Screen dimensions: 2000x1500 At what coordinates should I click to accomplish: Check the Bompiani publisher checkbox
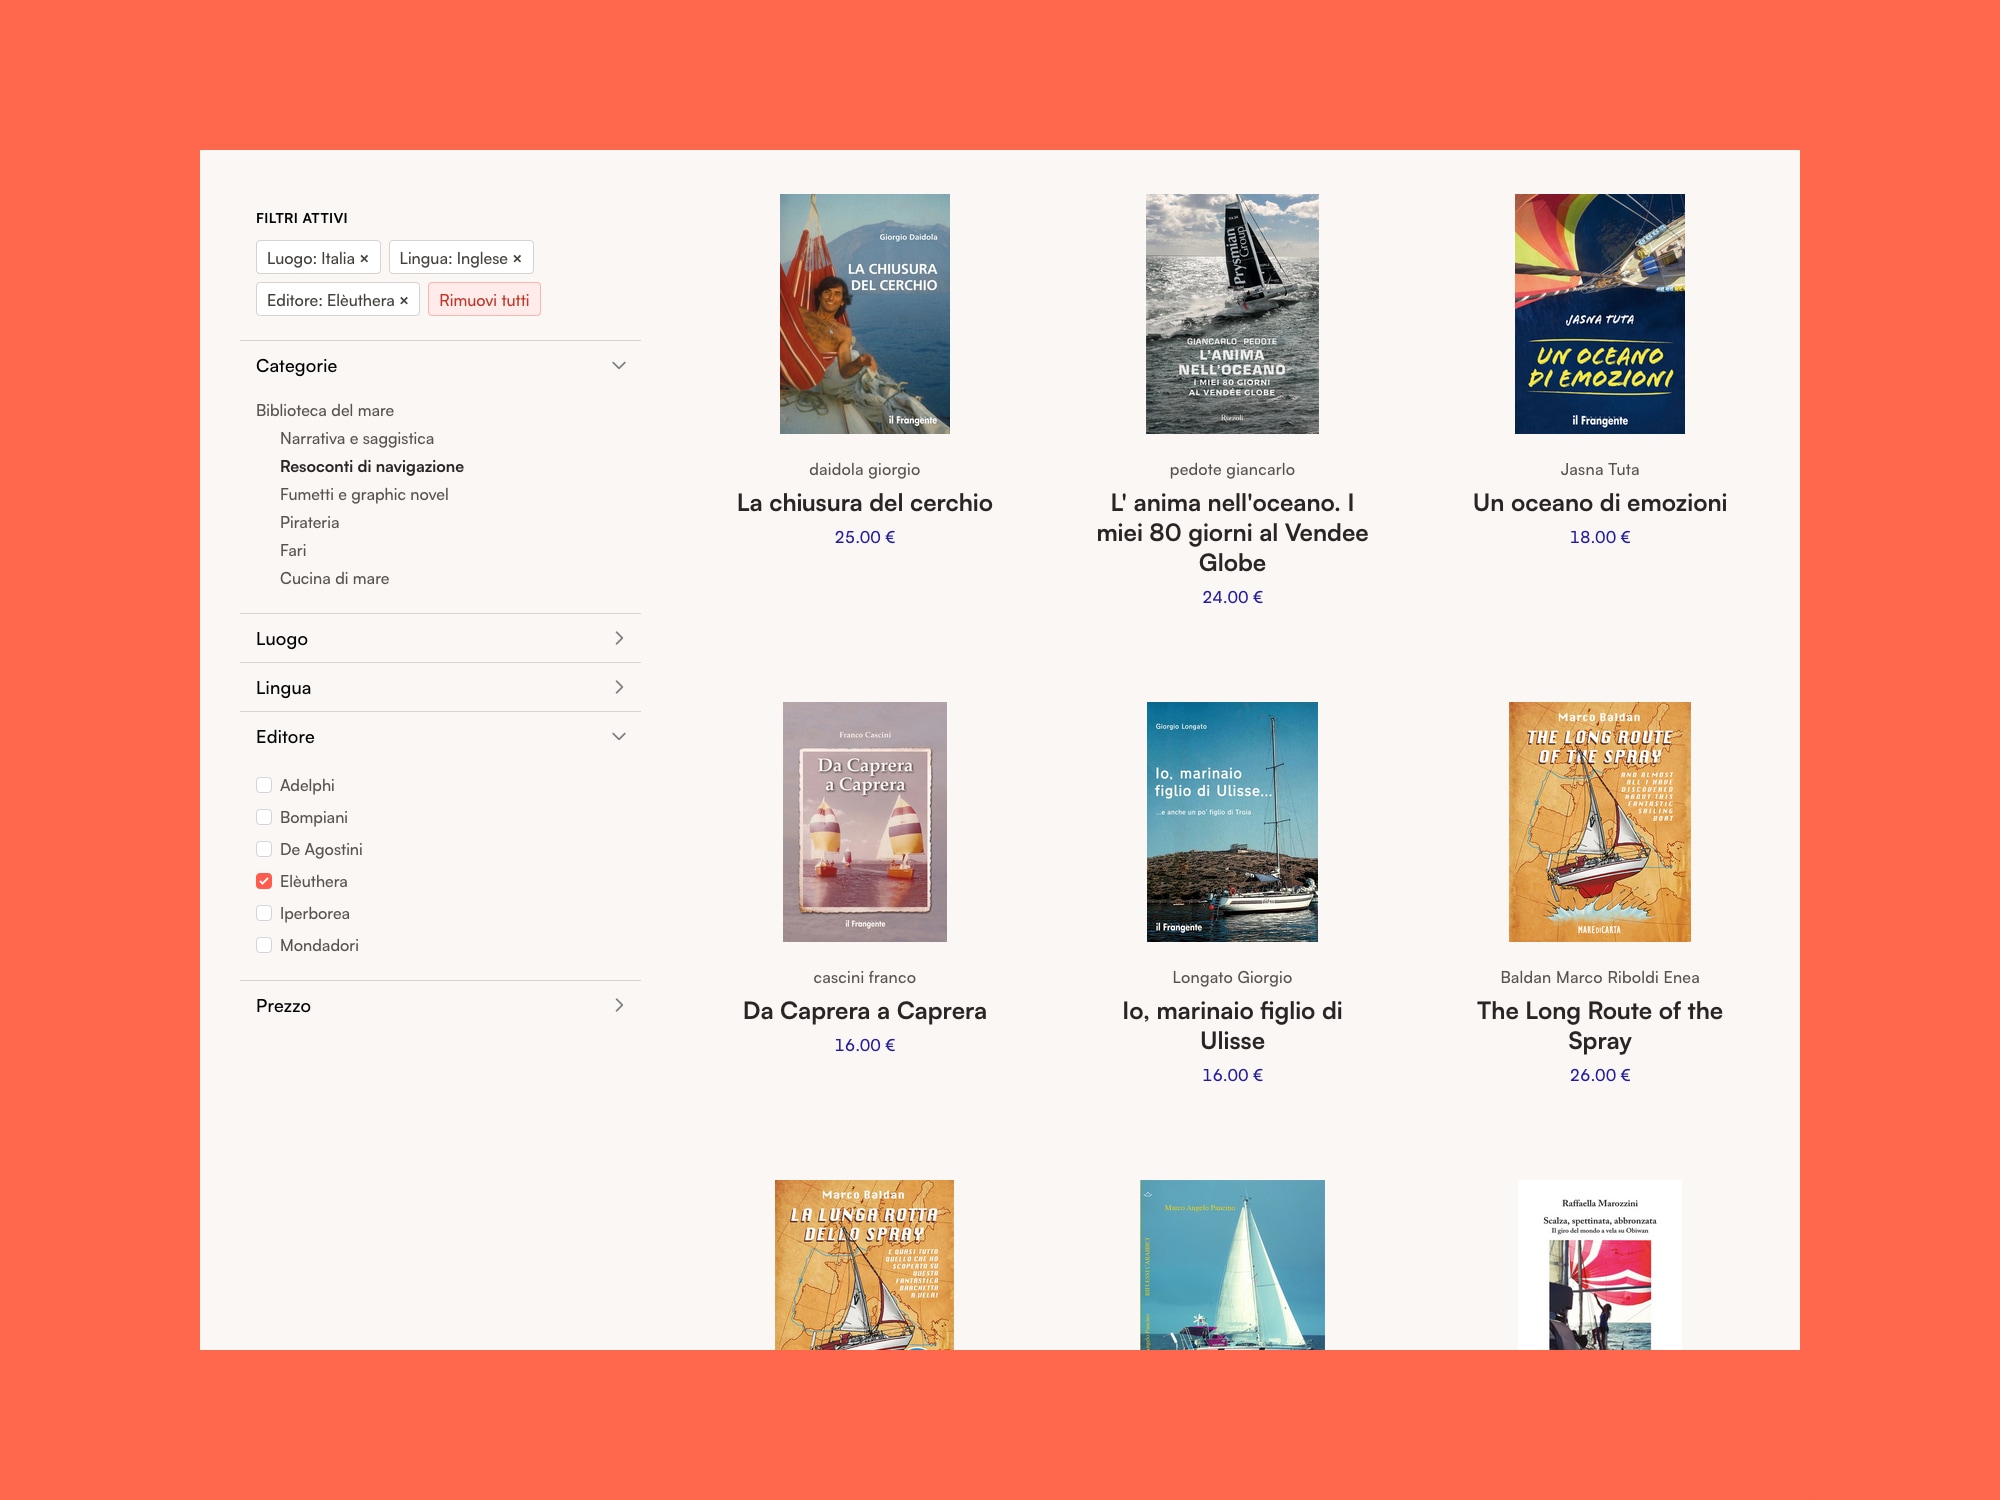point(264,817)
